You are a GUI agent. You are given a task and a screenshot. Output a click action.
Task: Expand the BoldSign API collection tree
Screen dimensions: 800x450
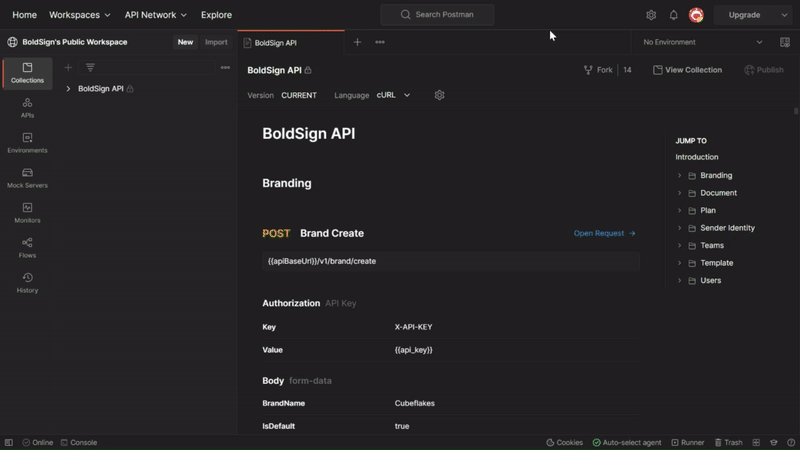[x=68, y=89]
